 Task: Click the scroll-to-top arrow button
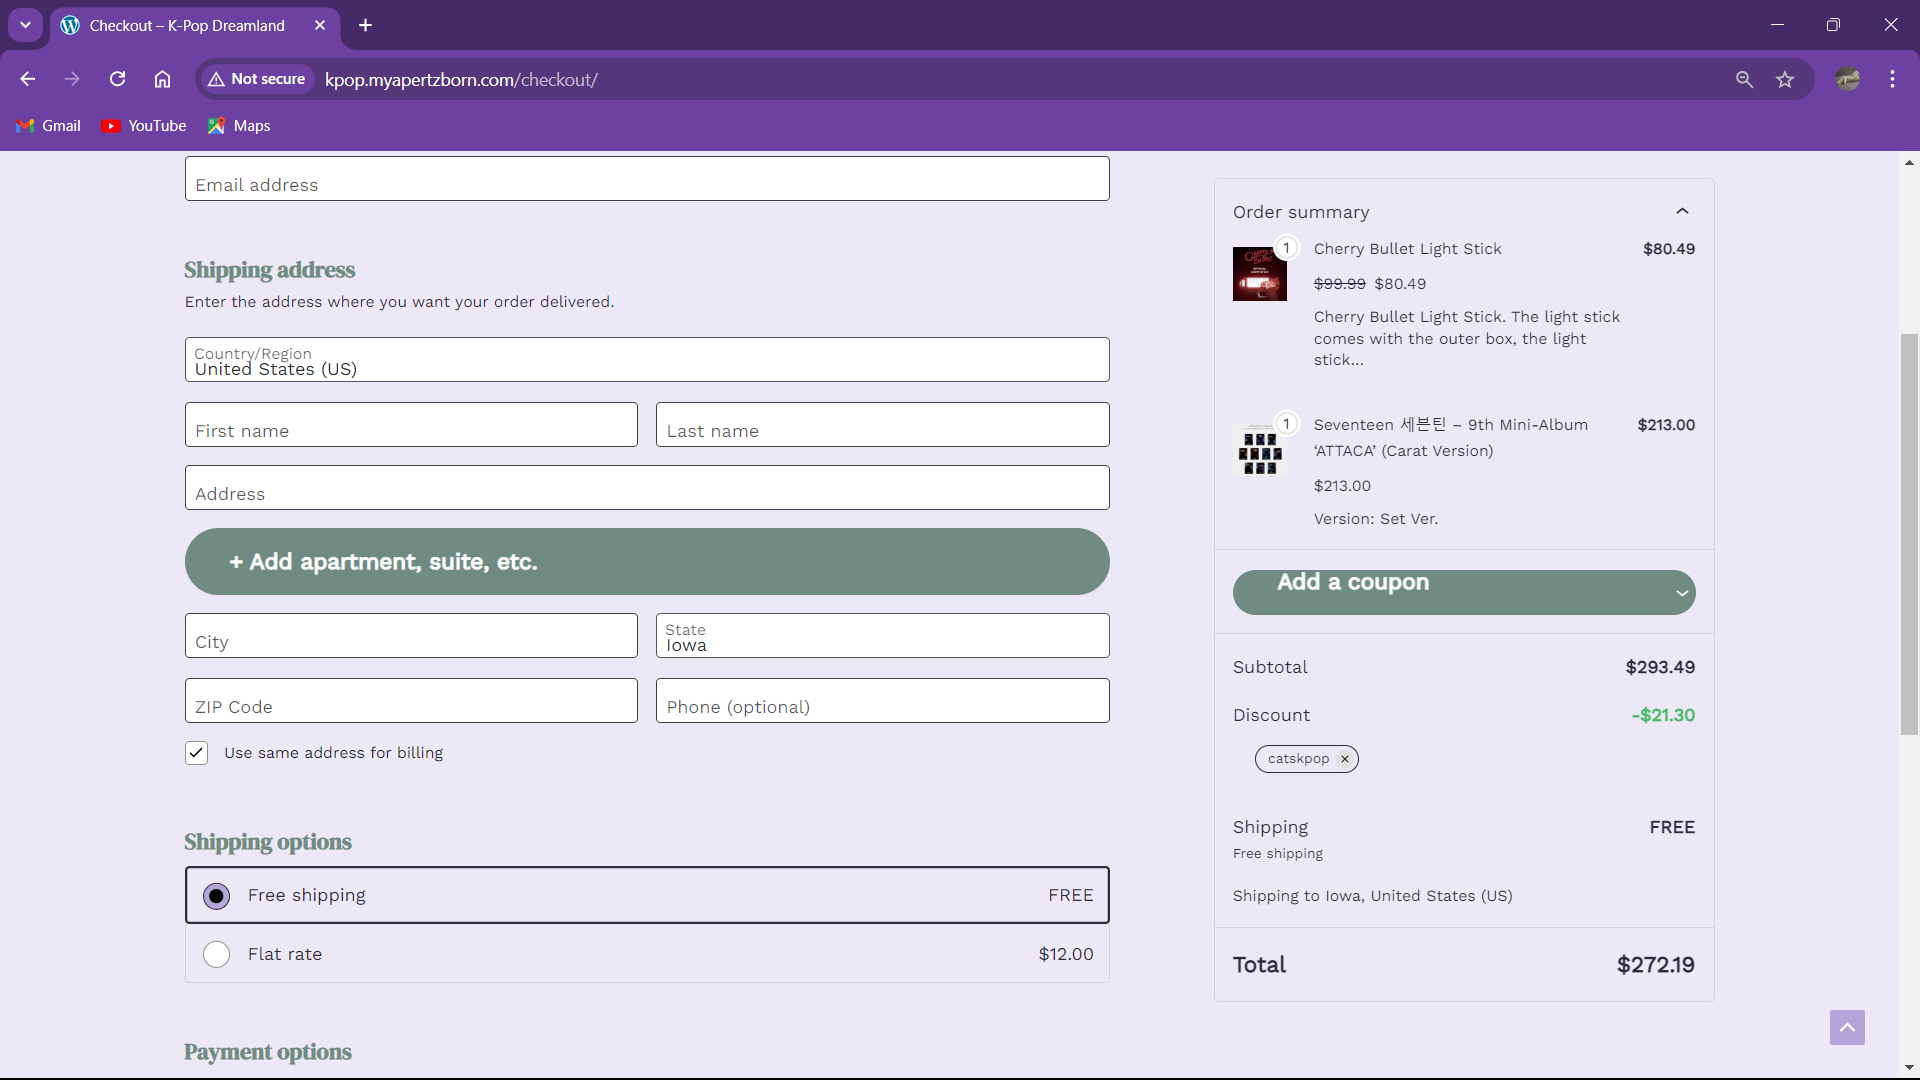click(1847, 1027)
